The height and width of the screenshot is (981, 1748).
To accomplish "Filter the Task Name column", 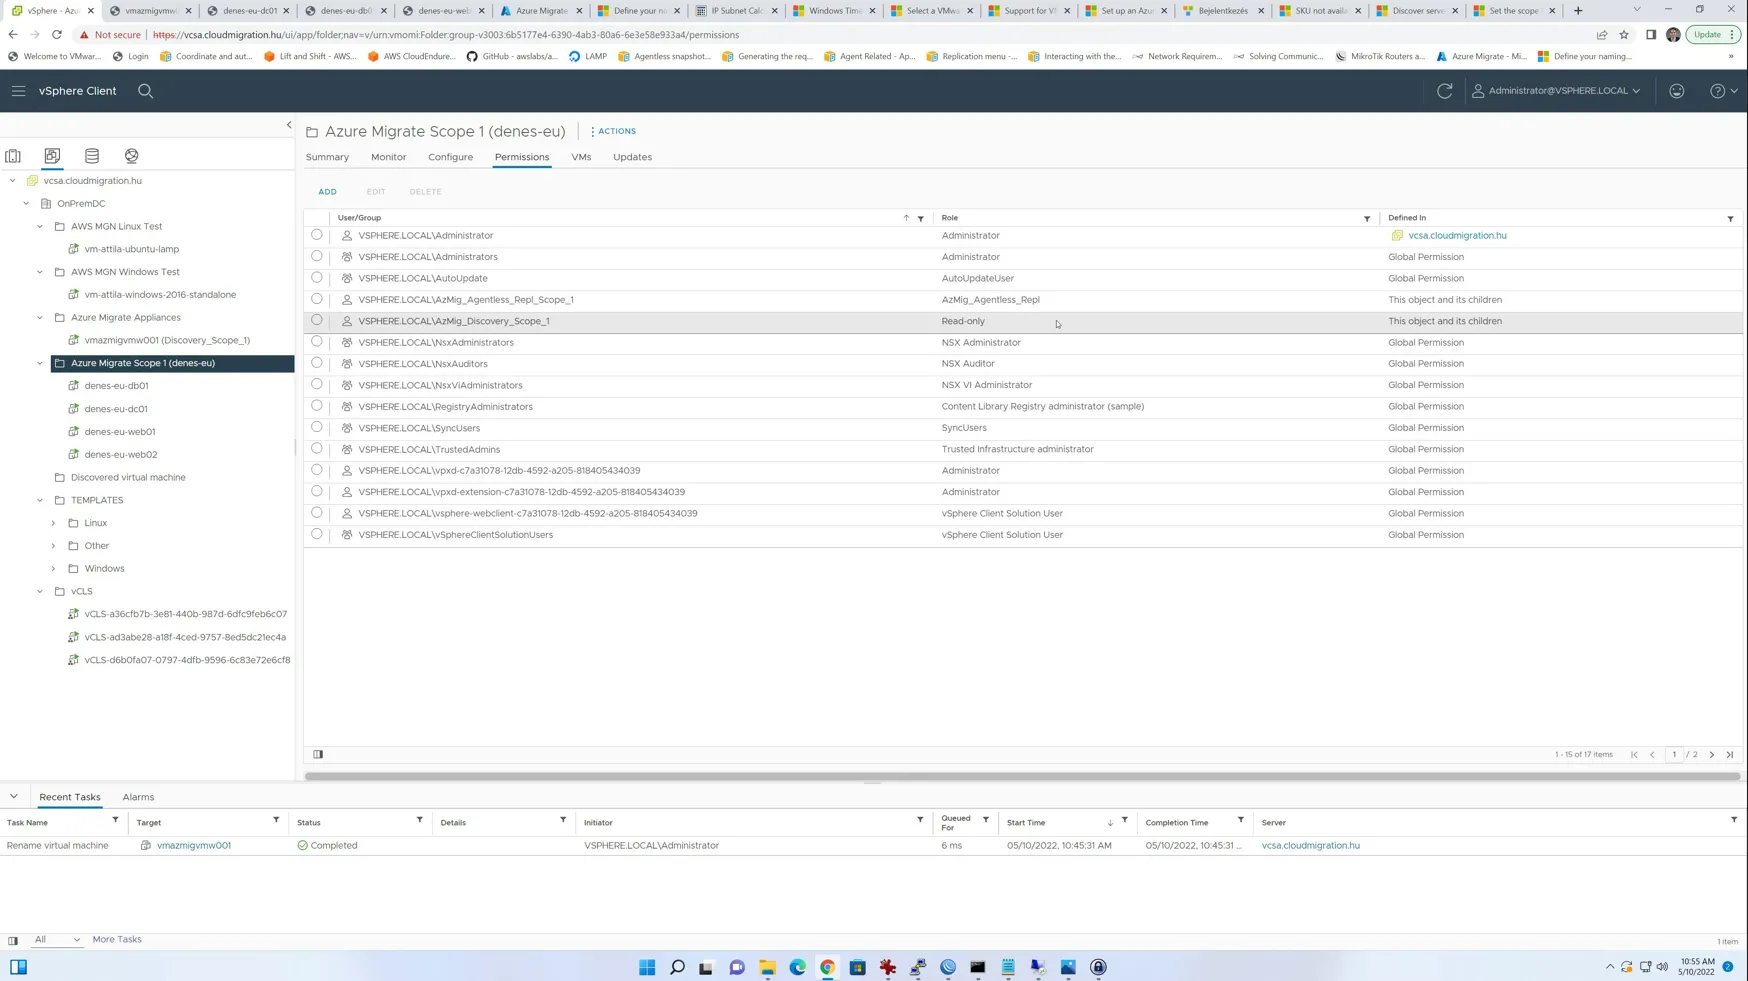I will click(115, 821).
